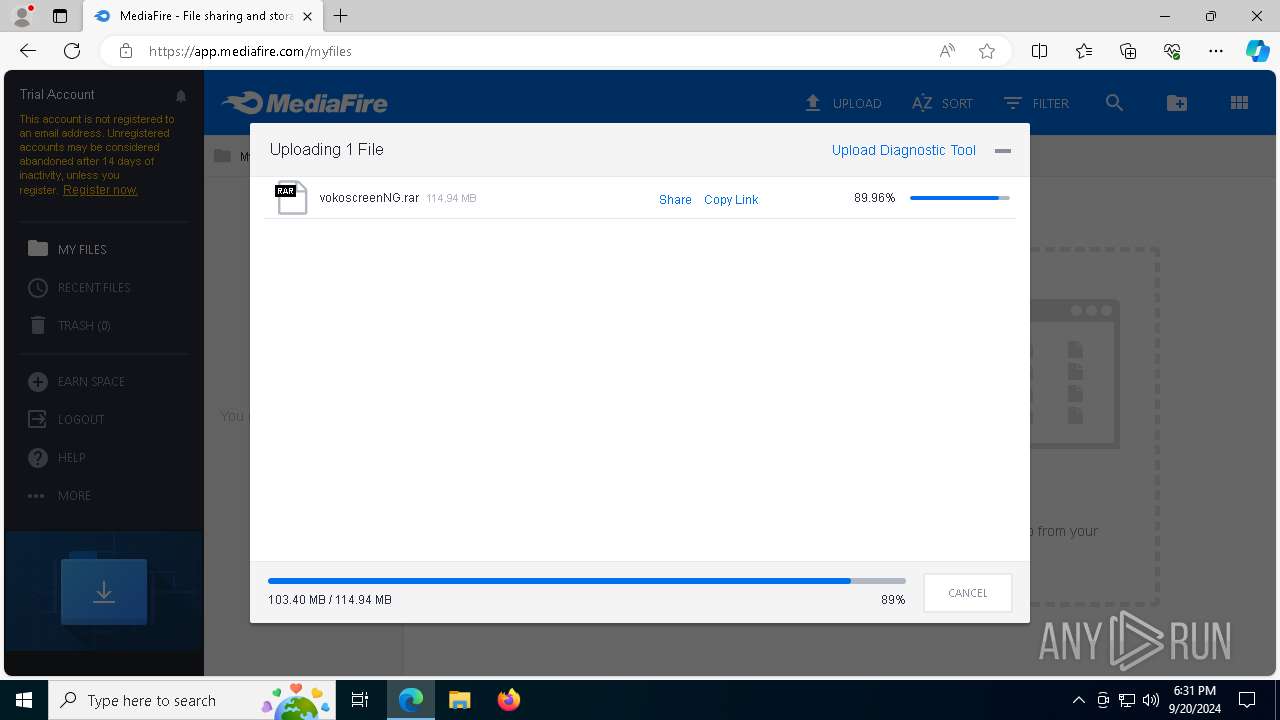
Task: Click the notification bell icon
Action: (x=181, y=96)
